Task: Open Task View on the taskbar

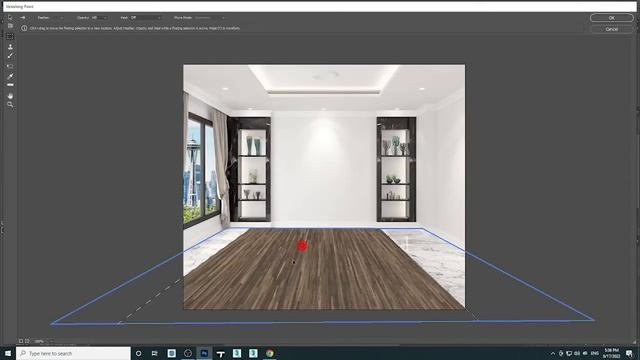Action: click(x=154, y=353)
